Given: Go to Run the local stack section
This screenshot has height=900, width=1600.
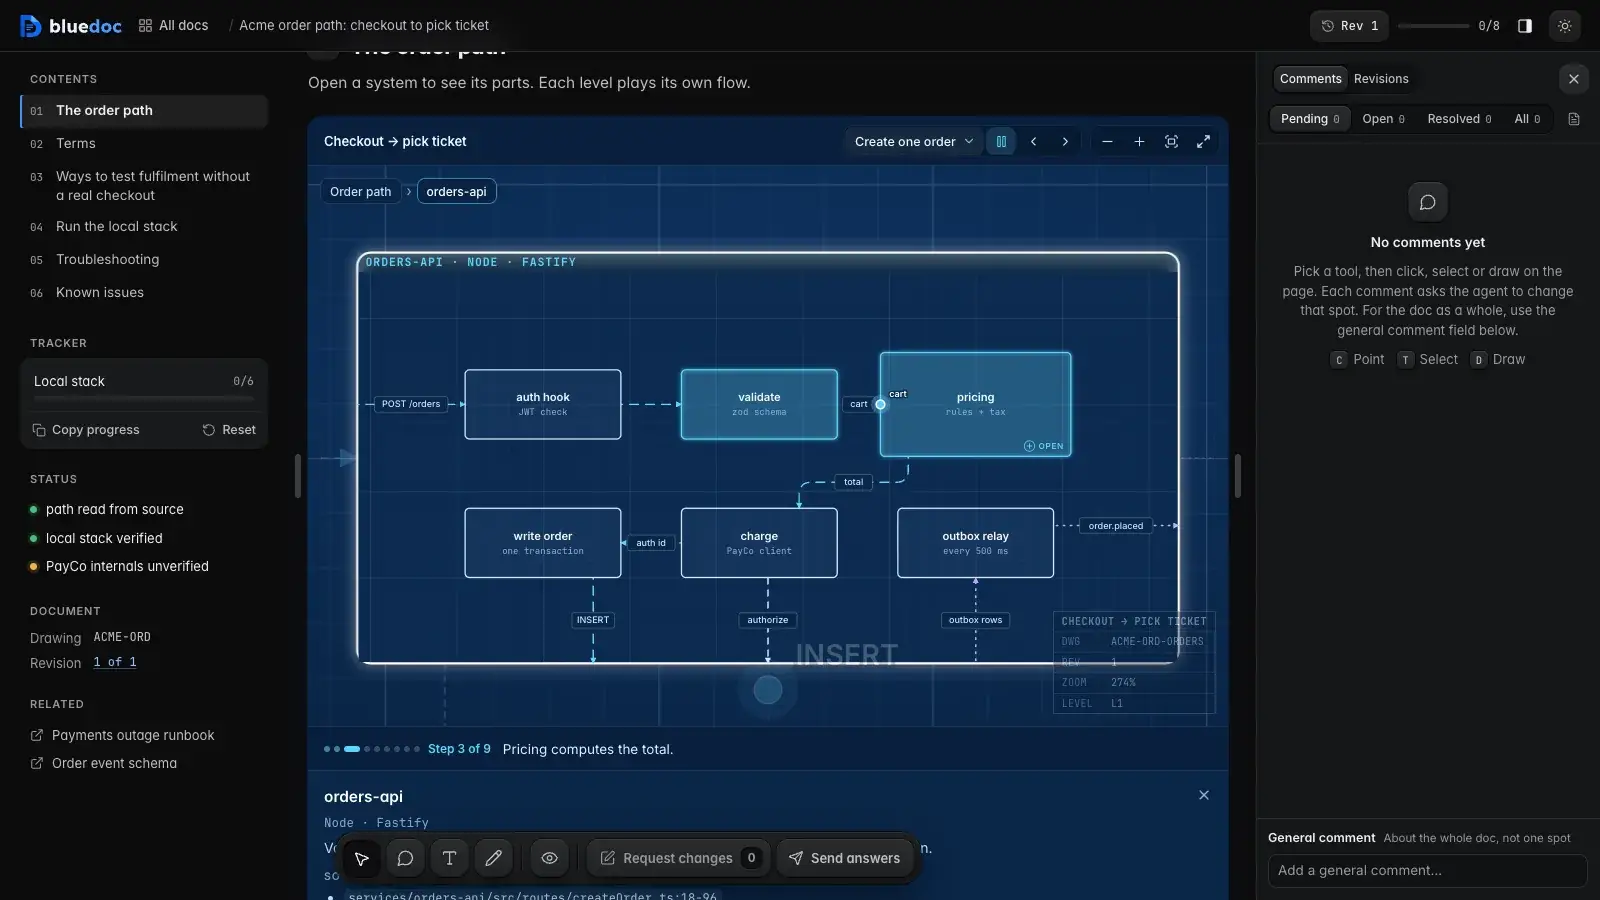Looking at the screenshot, I should pyautogui.click(x=144, y=227).
